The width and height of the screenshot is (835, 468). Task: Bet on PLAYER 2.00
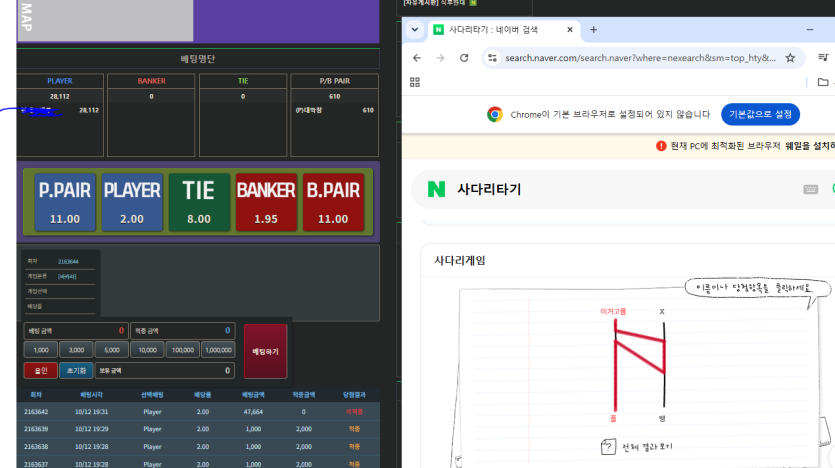point(132,202)
